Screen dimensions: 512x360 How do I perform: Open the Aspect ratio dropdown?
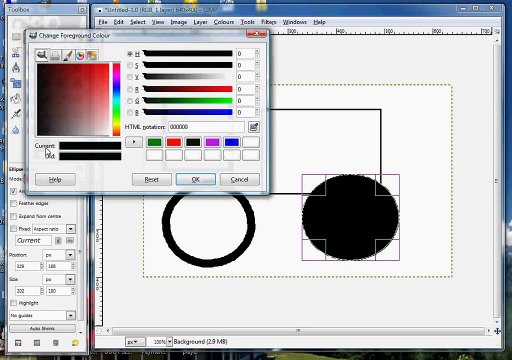pyautogui.click(x=54, y=229)
